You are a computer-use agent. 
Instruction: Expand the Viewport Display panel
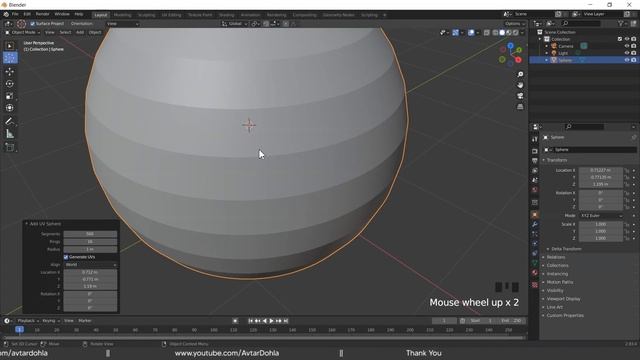coord(563,299)
